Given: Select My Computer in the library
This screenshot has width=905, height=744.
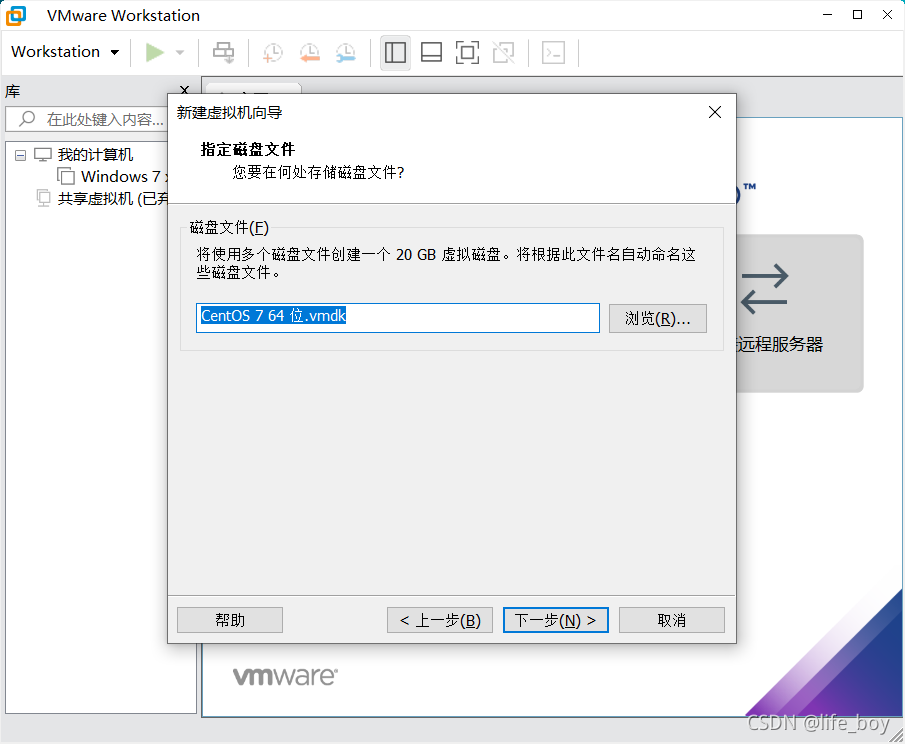Looking at the screenshot, I should click(95, 155).
